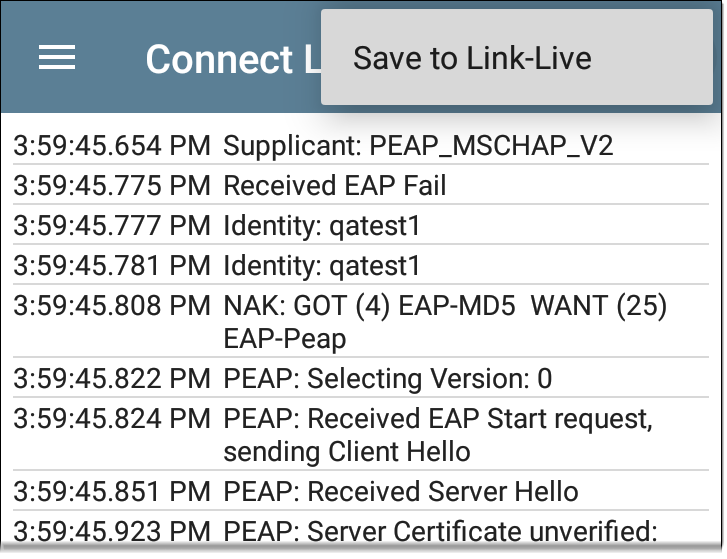Click the 3:59:45.777 PM Identity qatest1 entry
This screenshot has width=727, height=559.
point(361,225)
